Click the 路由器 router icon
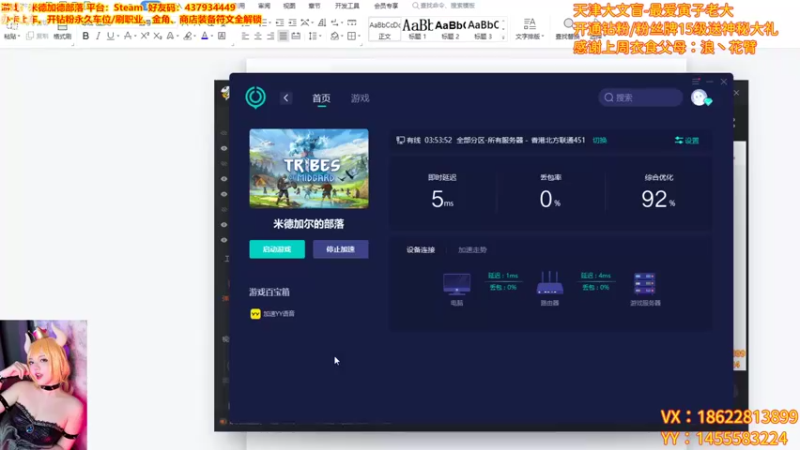Image resolution: width=800 pixels, height=450 pixels. 549,283
